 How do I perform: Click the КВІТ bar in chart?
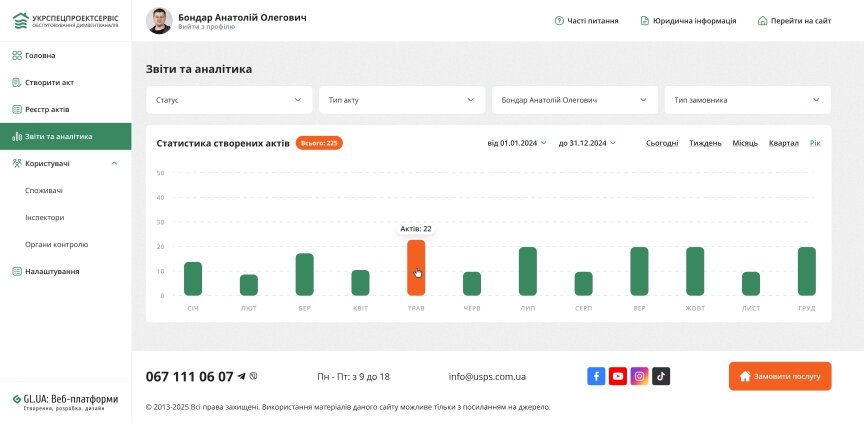pyautogui.click(x=360, y=283)
